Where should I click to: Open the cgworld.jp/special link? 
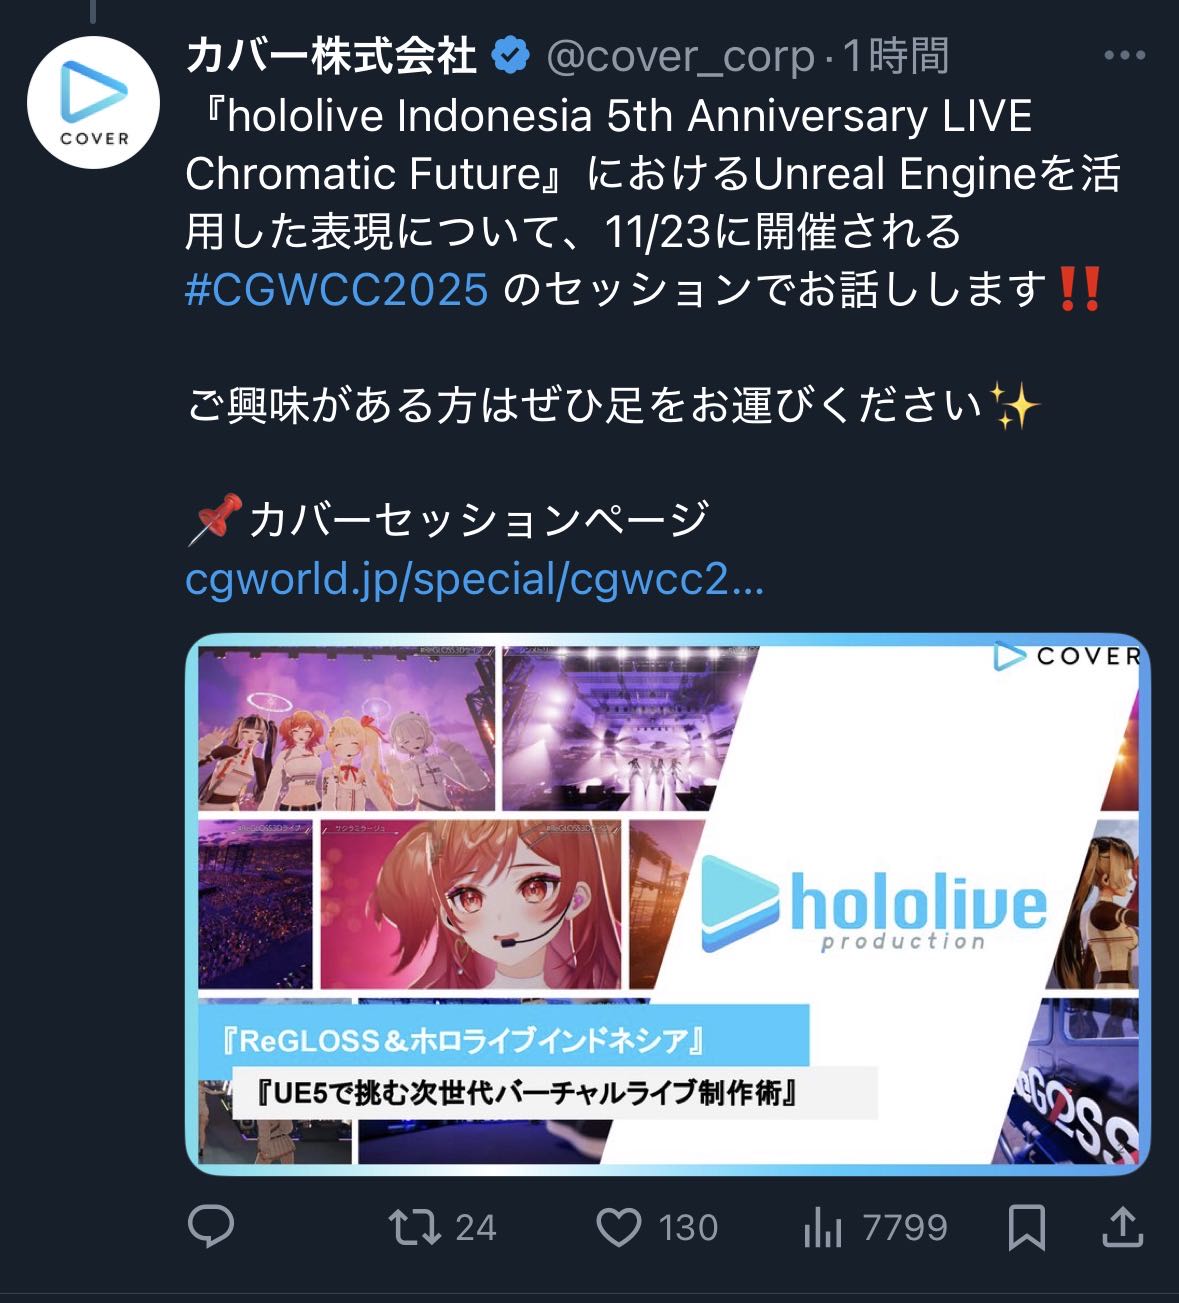pos(475,579)
